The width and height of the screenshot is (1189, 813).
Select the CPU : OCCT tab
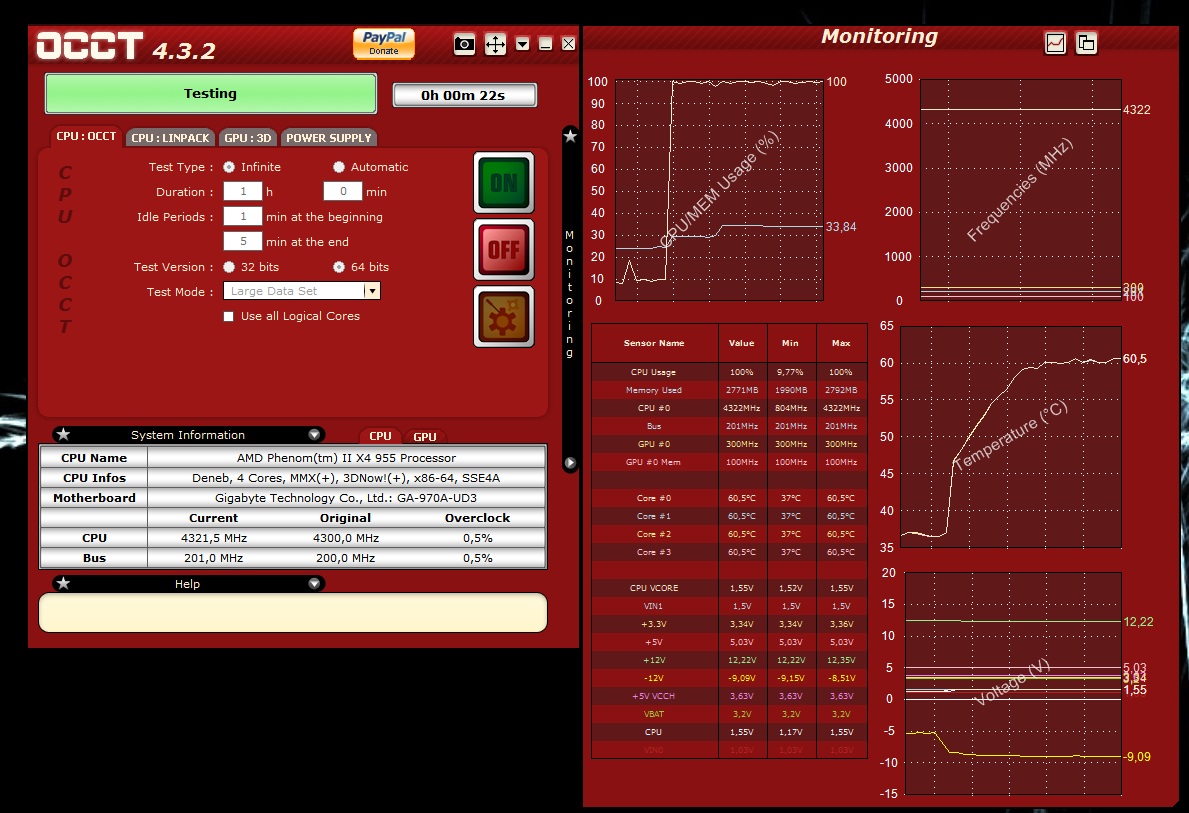coord(86,137)
